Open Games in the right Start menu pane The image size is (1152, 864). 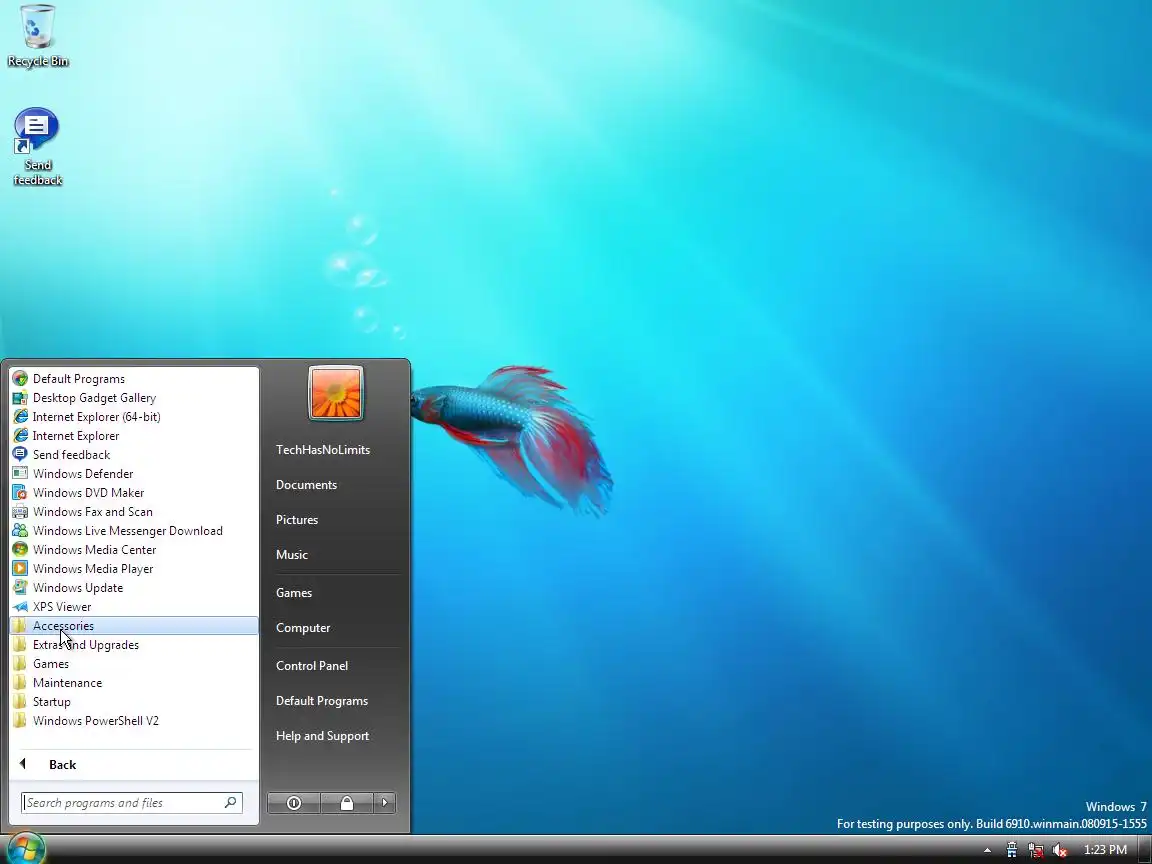[294, 593]
